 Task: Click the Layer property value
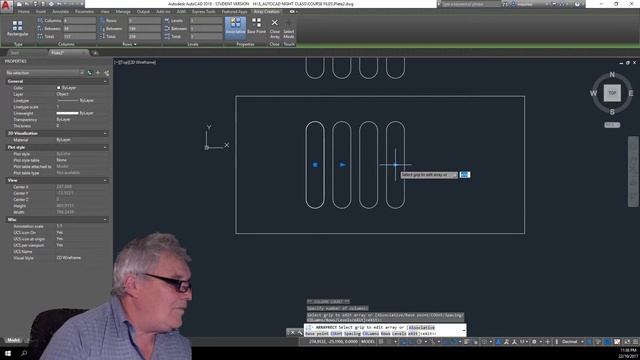coord(62,94)
